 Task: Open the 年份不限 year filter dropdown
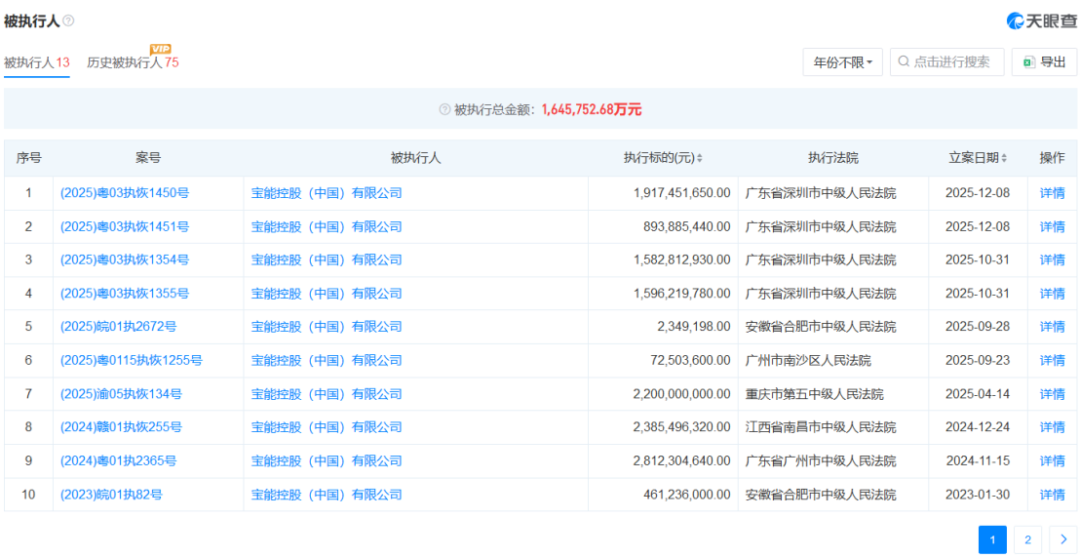[x=842, y=62]
